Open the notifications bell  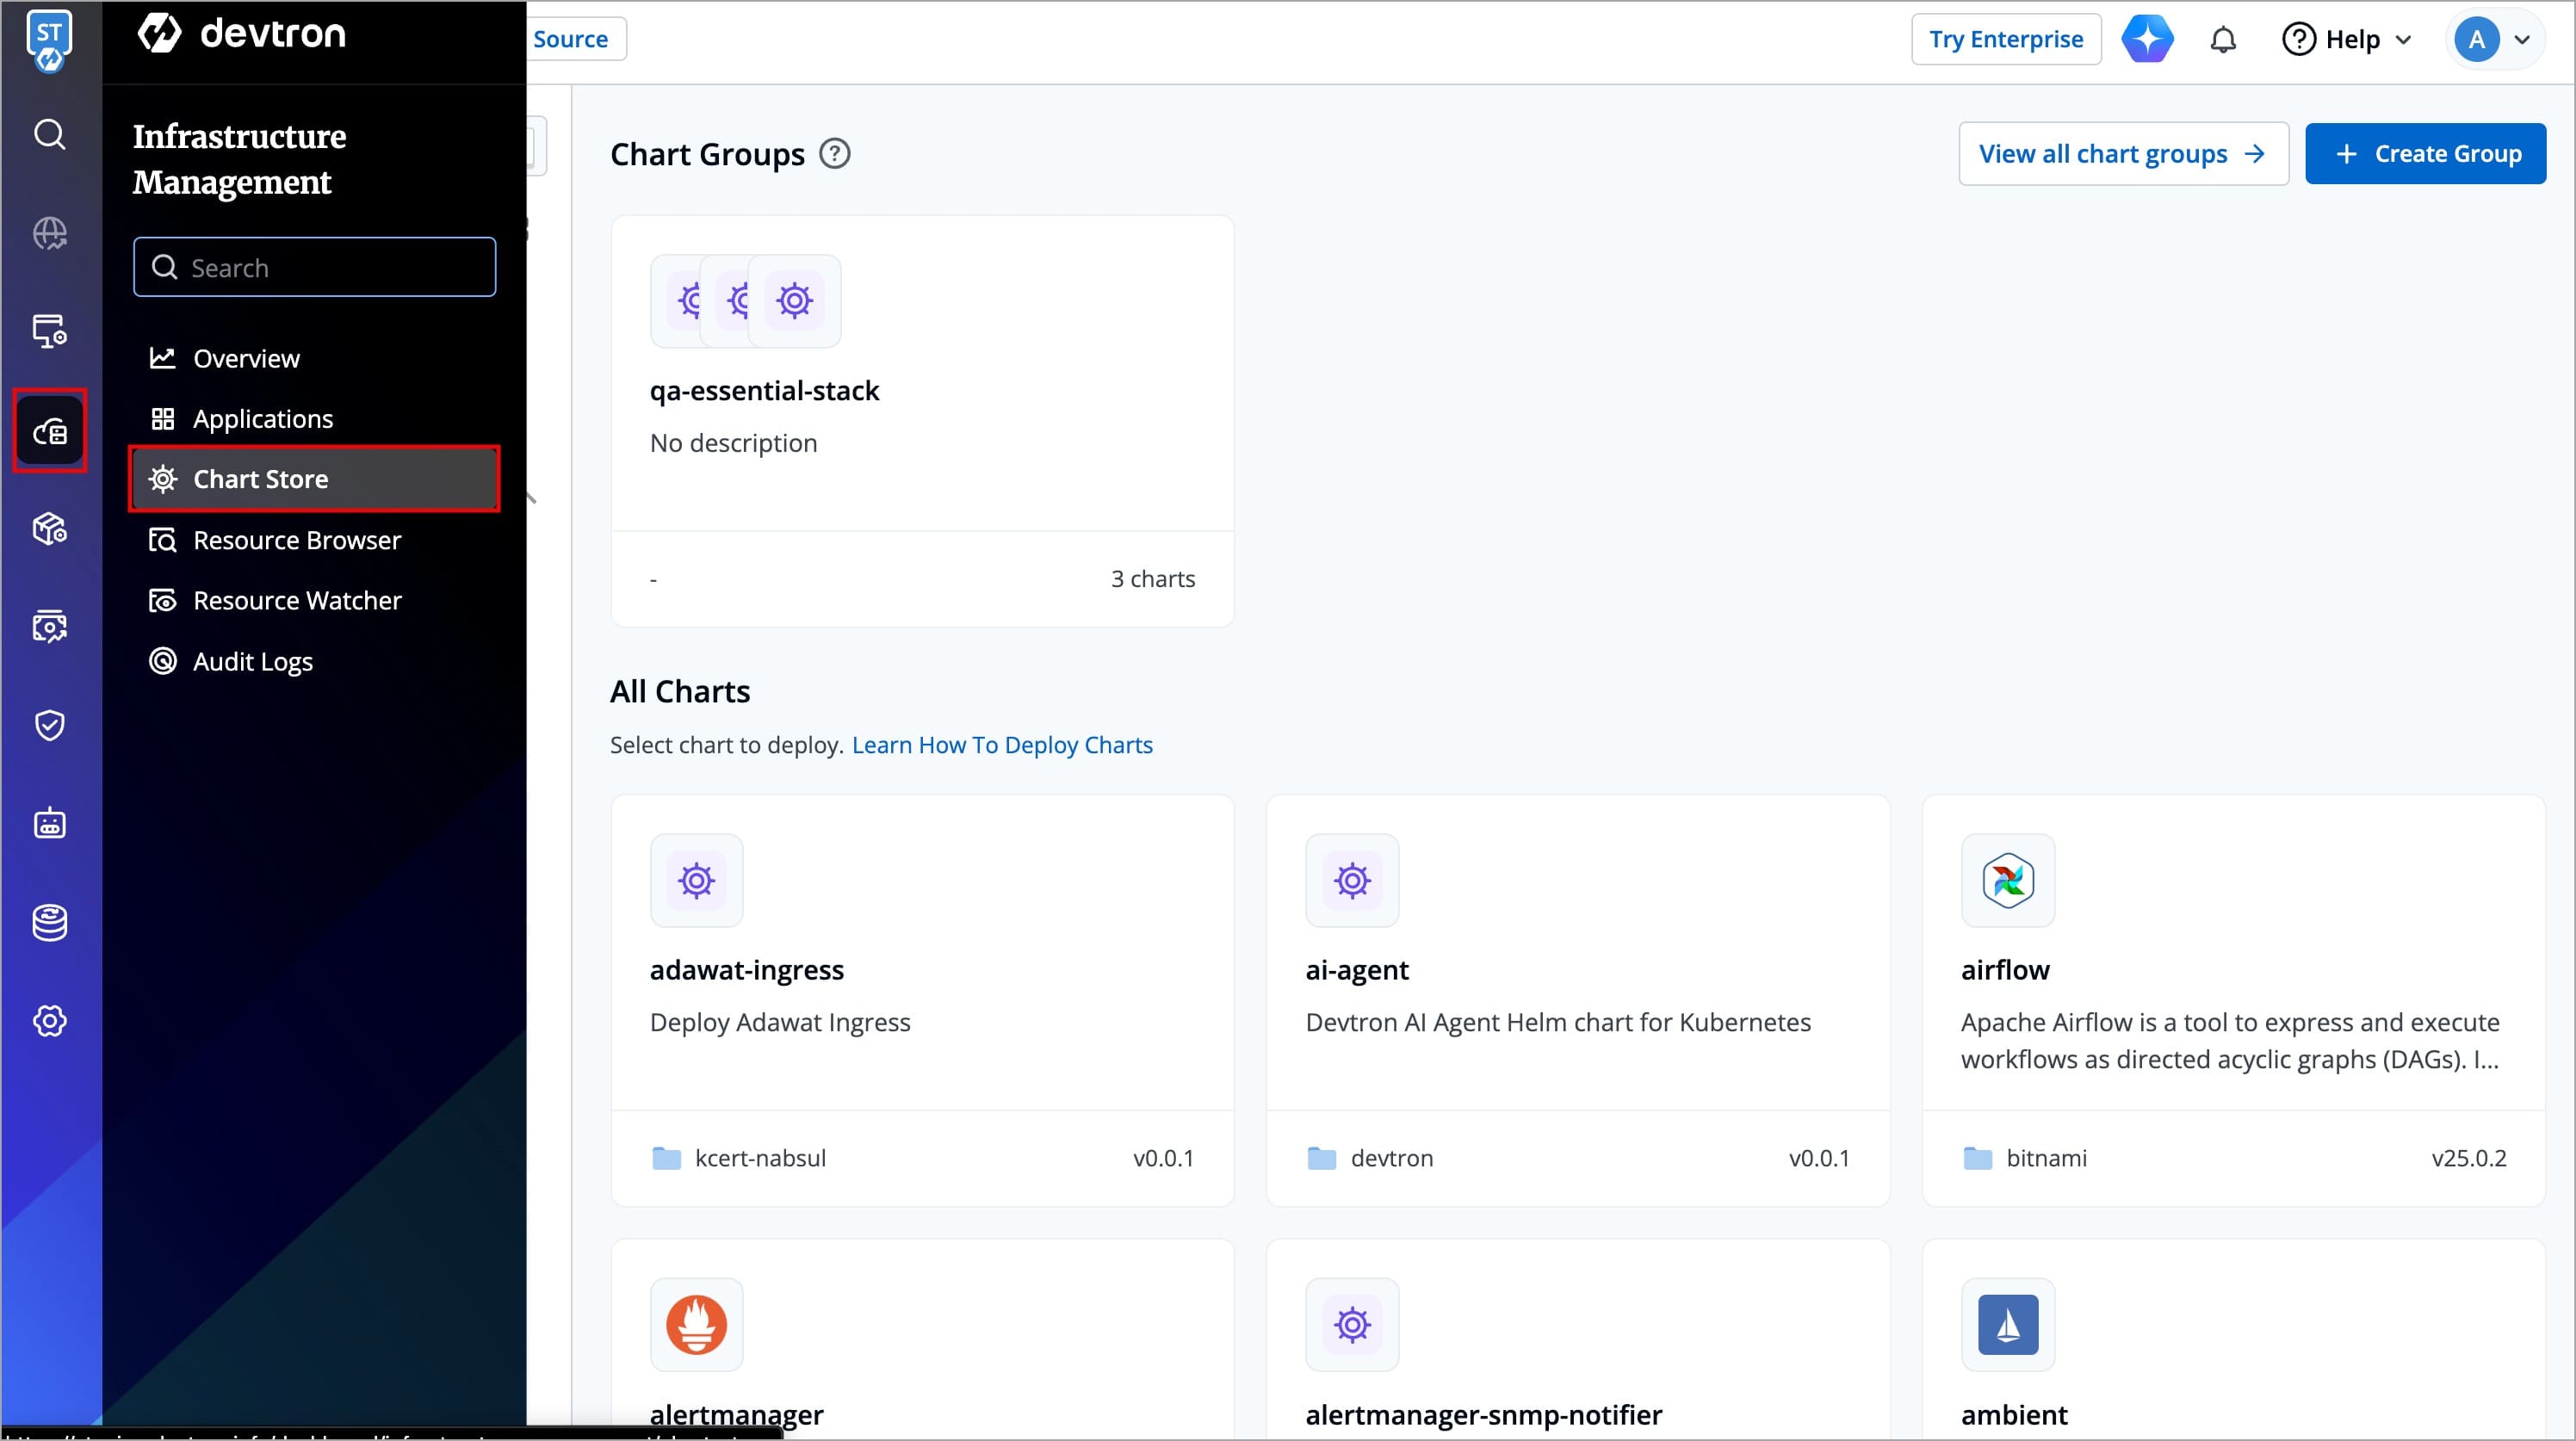click(x=2222, y=40)
